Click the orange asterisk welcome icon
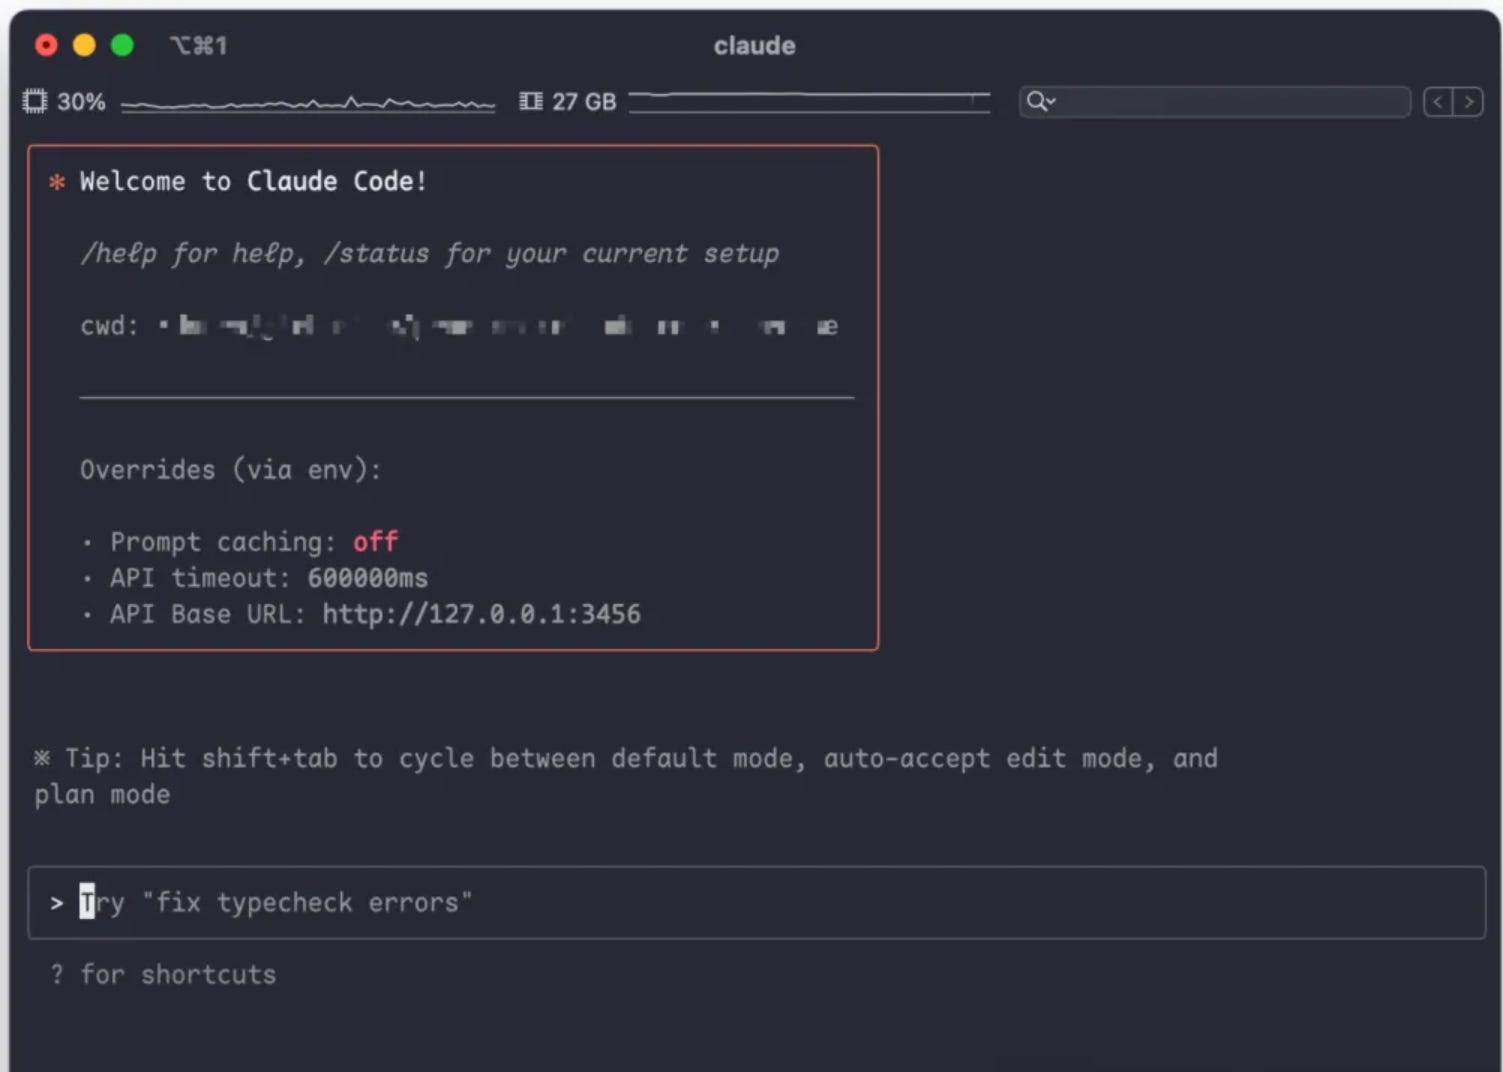Screen dimensions: 1503x1072 point(57,182)
